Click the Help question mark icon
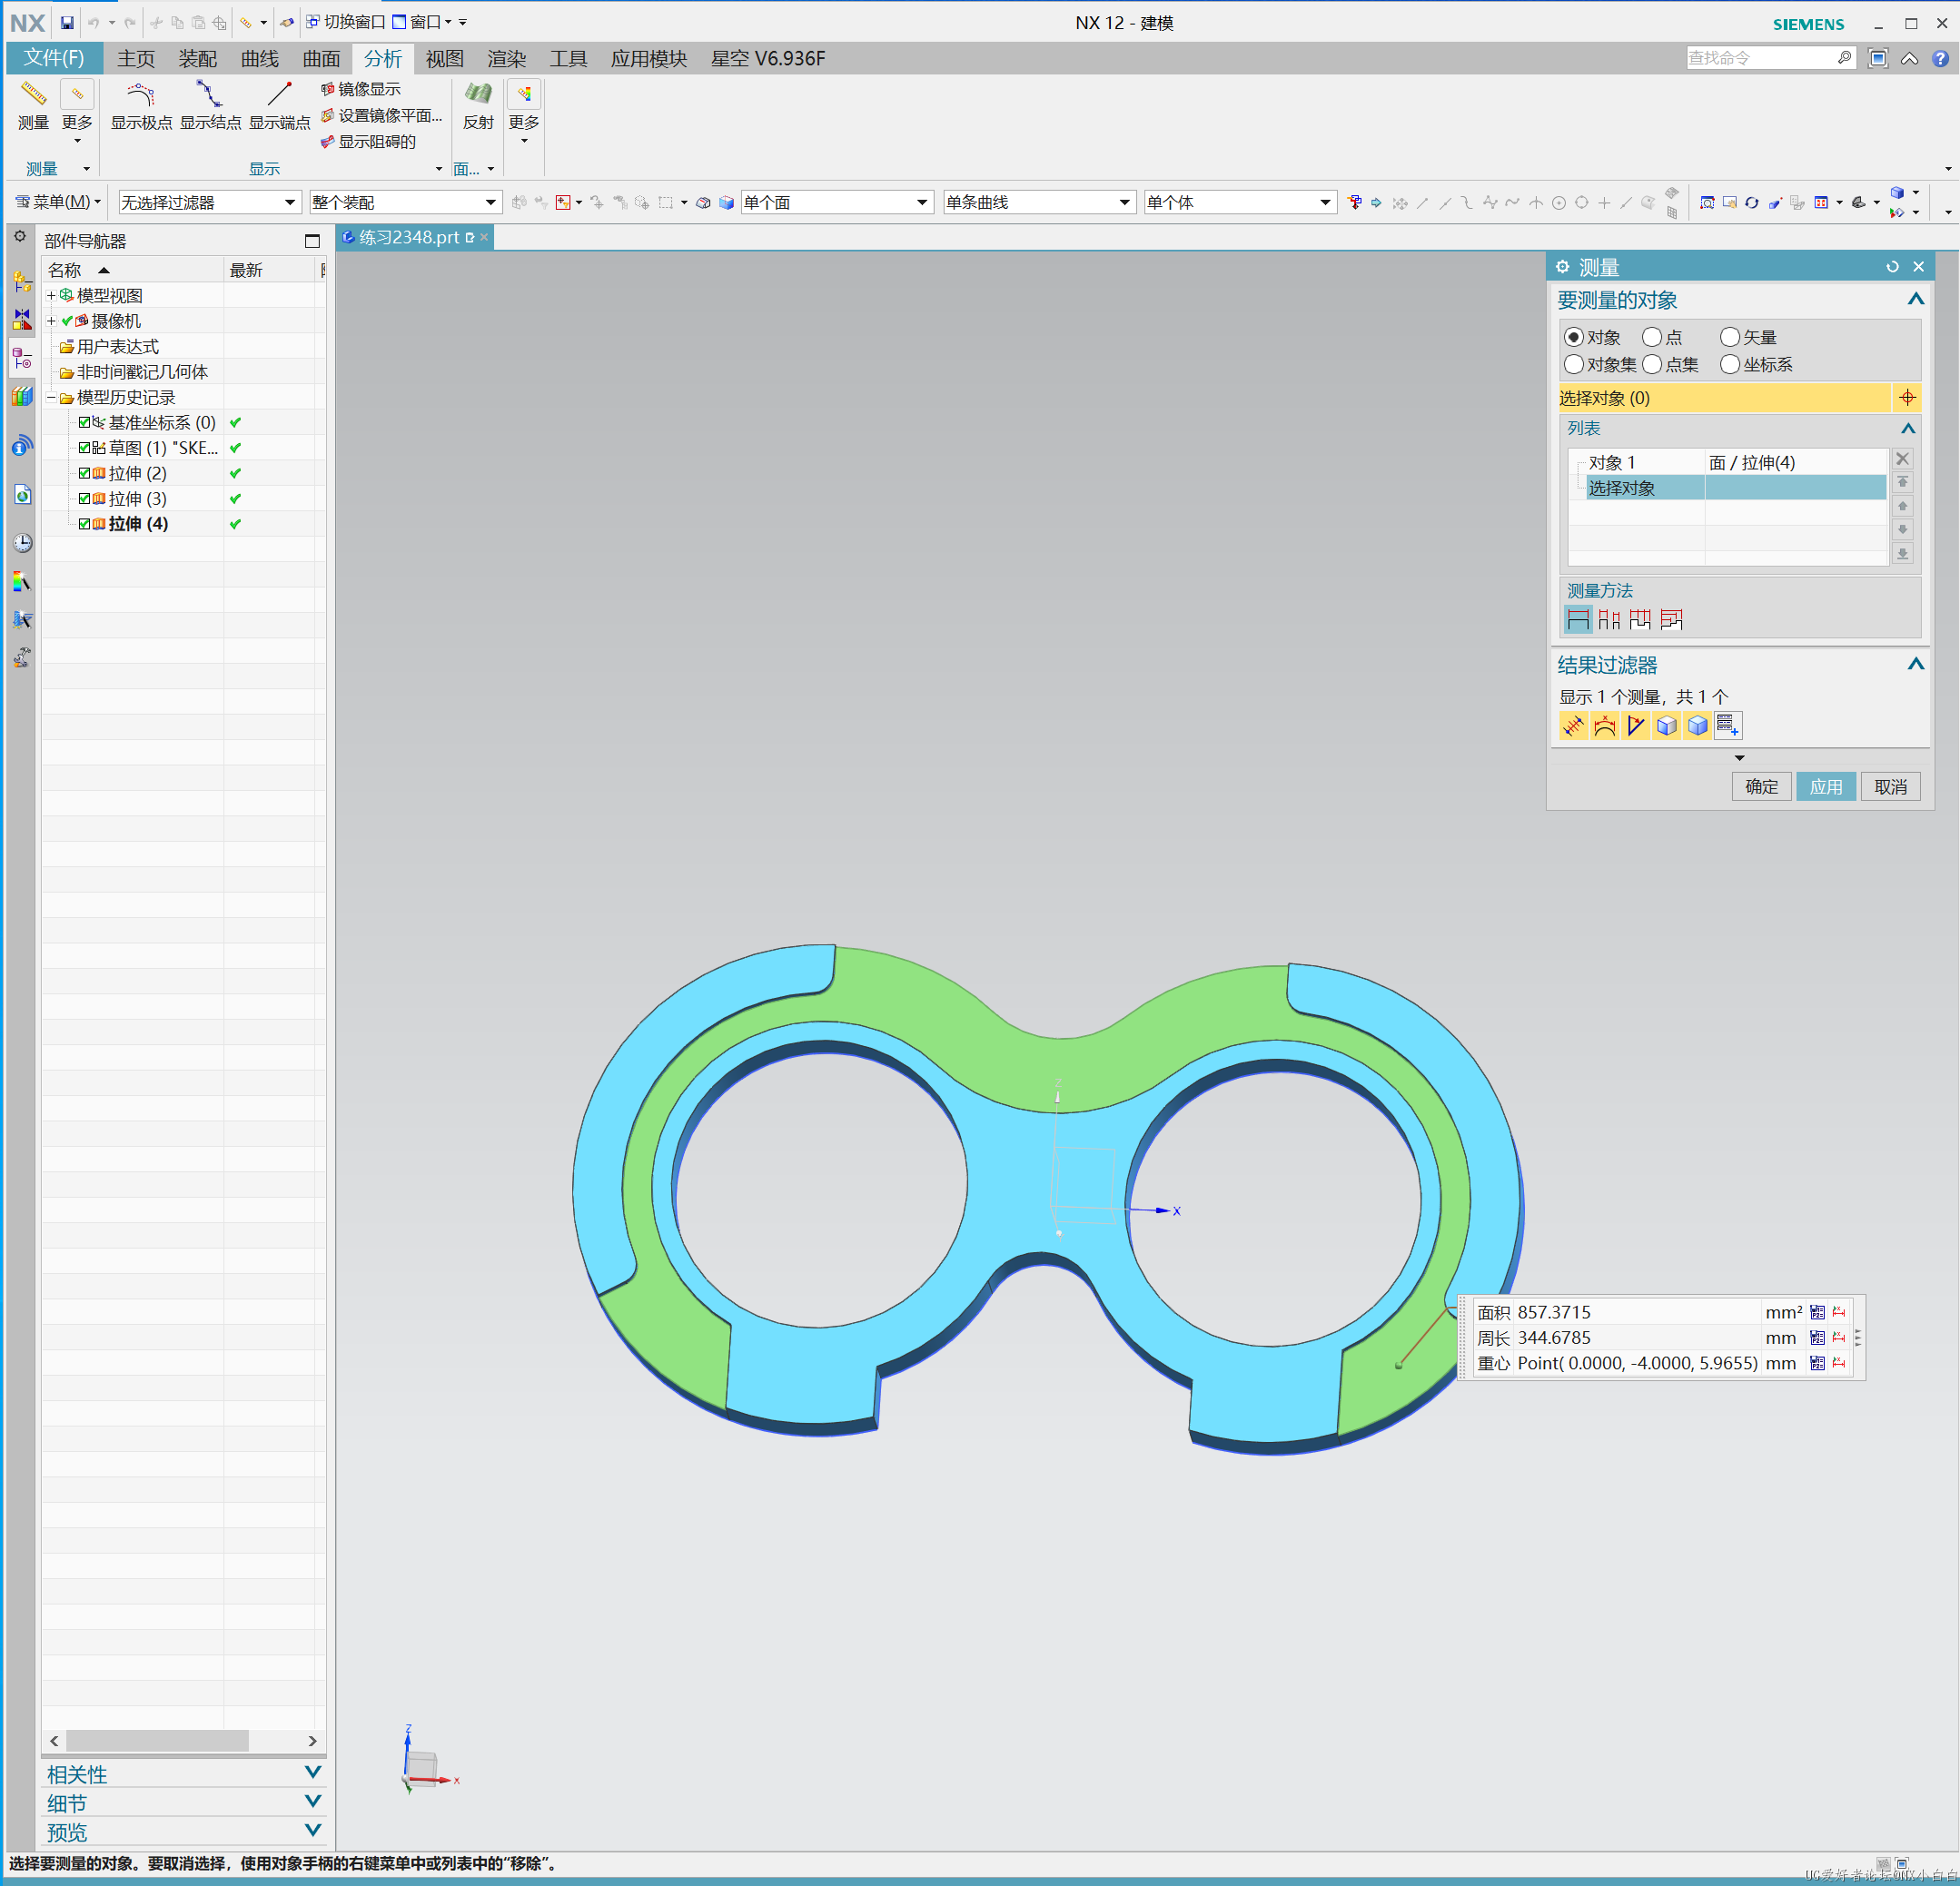 (1940, 58)
